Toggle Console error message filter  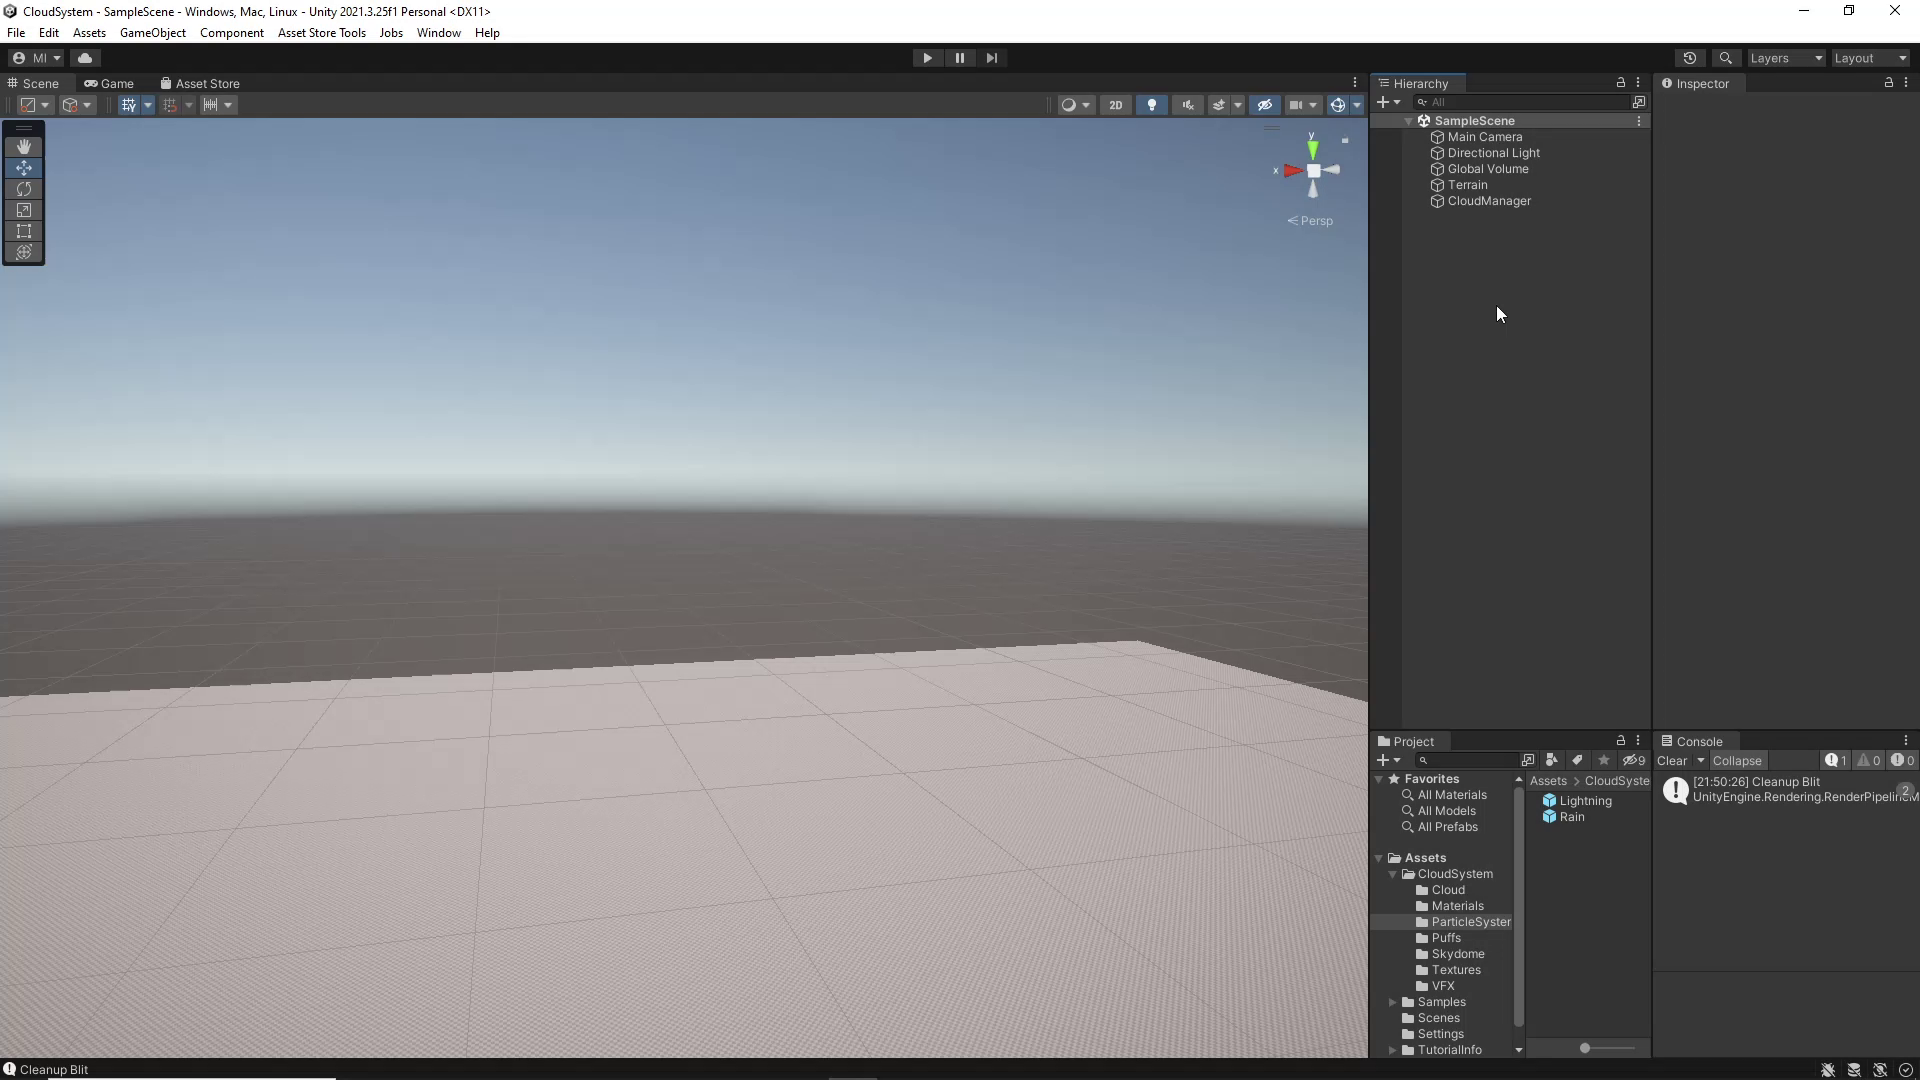tap(1902, 760)
